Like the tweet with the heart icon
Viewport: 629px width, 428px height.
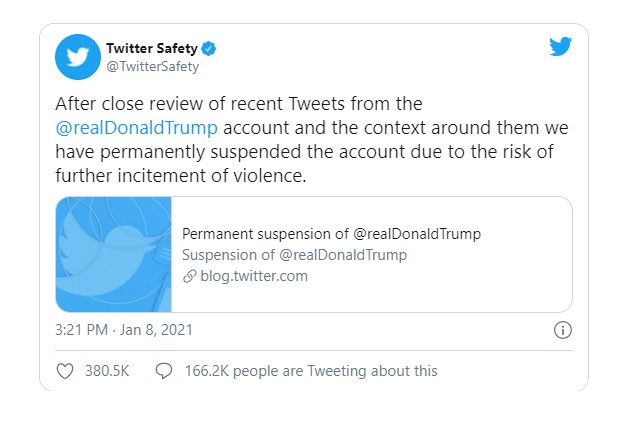tap(65, 371)
